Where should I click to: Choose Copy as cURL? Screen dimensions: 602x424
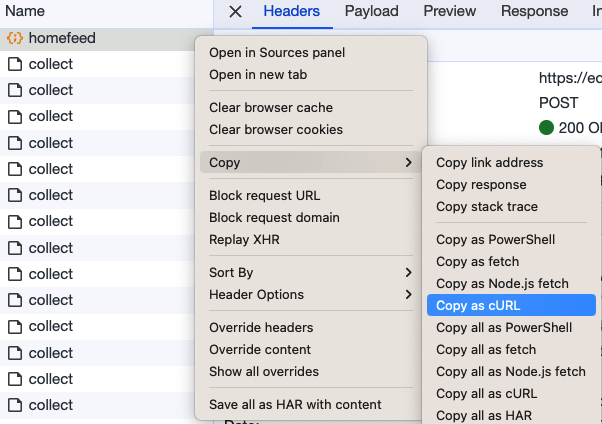click(x=478, y=306)
